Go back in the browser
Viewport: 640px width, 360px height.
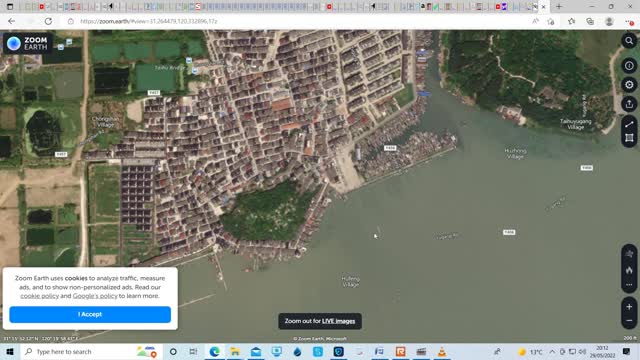(x=11, y=21)
